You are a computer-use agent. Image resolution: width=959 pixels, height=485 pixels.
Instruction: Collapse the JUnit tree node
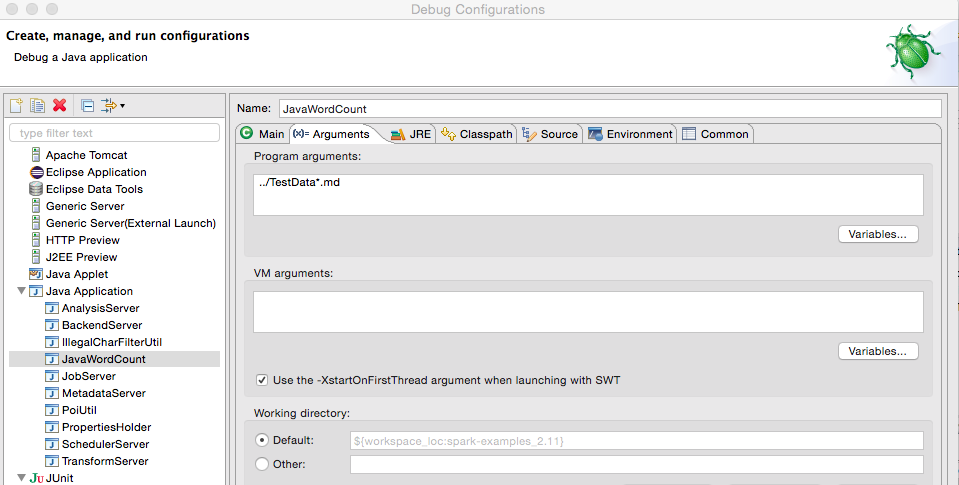21,478
